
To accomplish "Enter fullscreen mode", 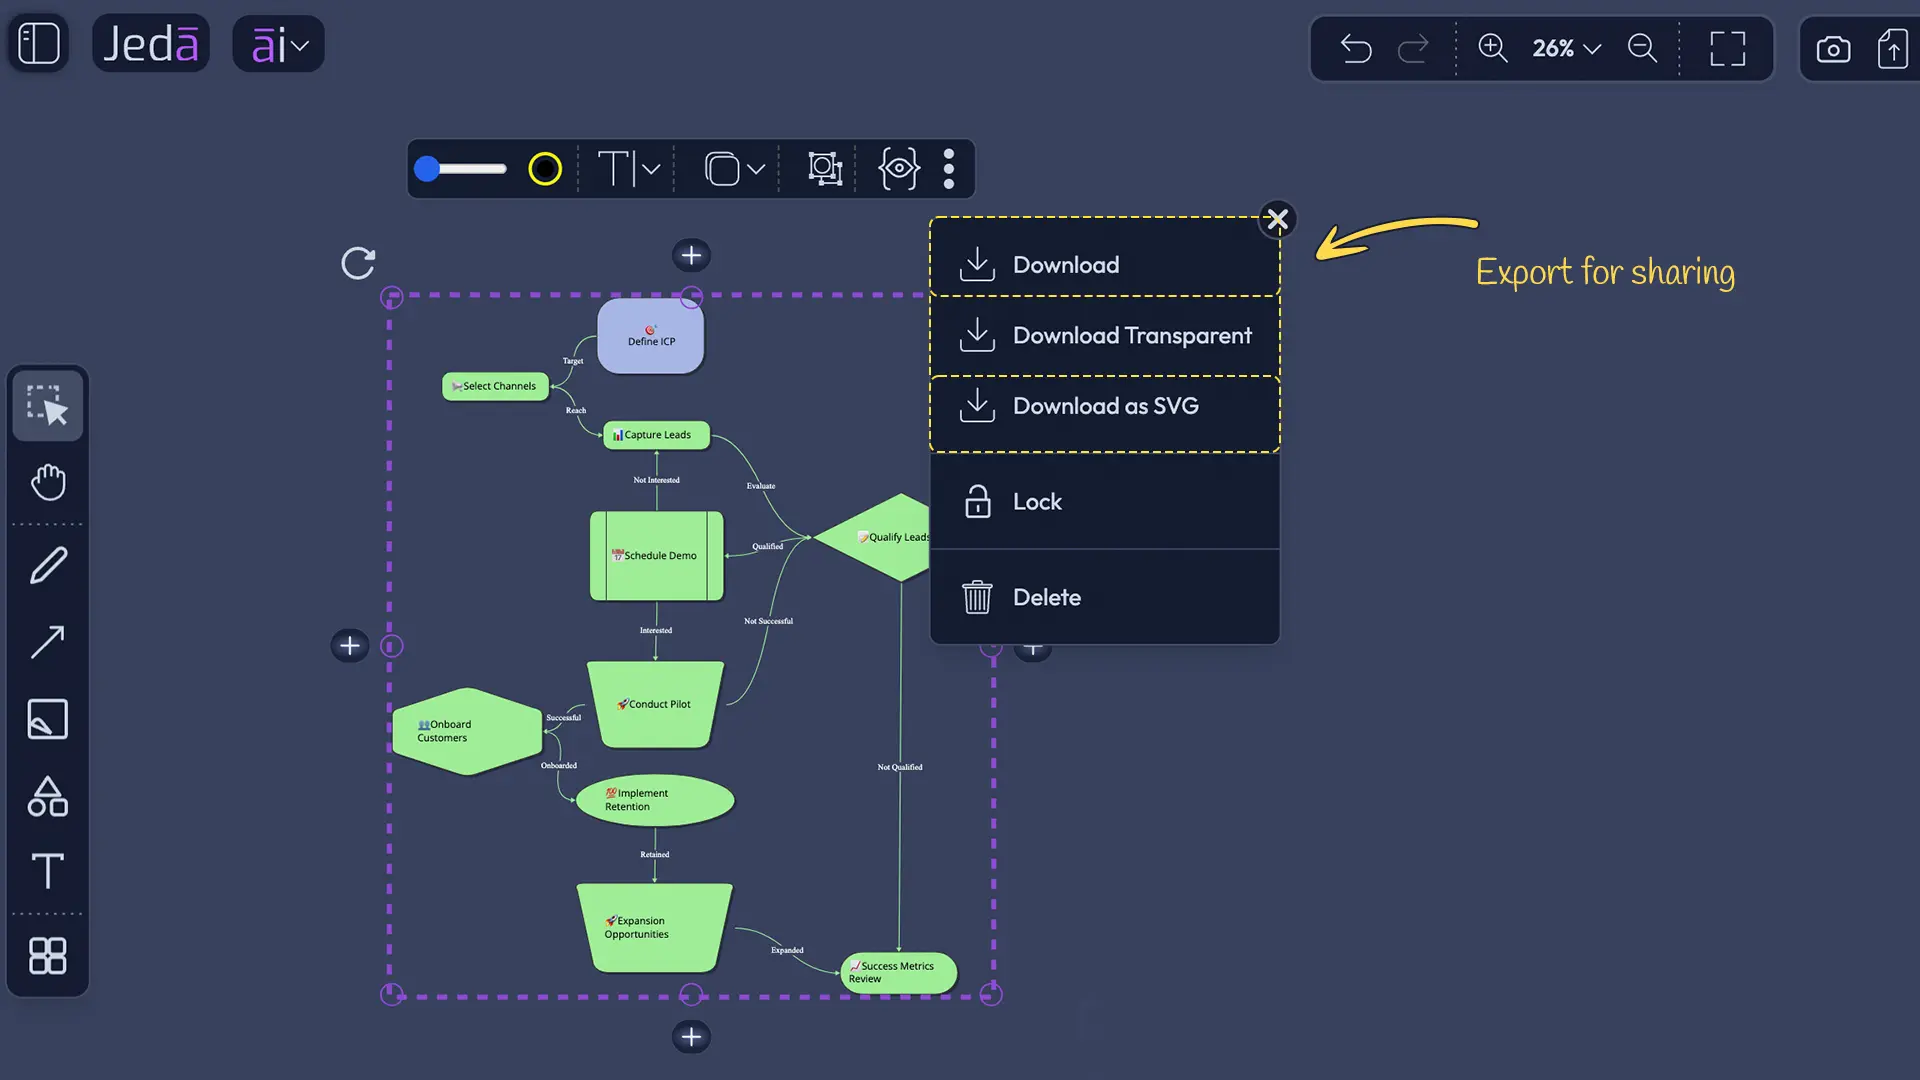I will pos(1727,48).
